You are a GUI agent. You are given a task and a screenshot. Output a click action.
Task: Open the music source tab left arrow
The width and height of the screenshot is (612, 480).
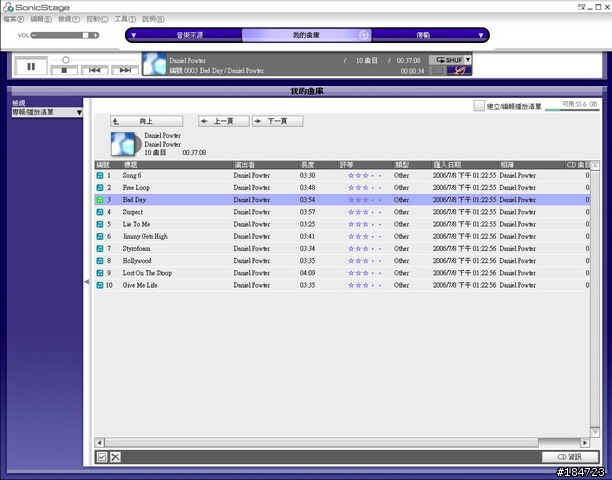point(133,35)
